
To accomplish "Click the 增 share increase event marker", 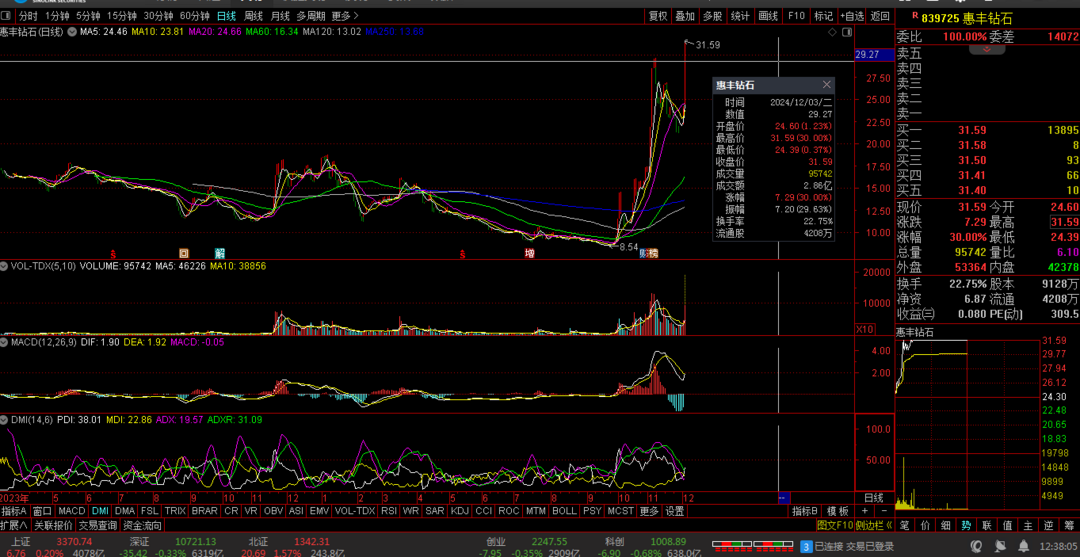I will pos(530,253).
